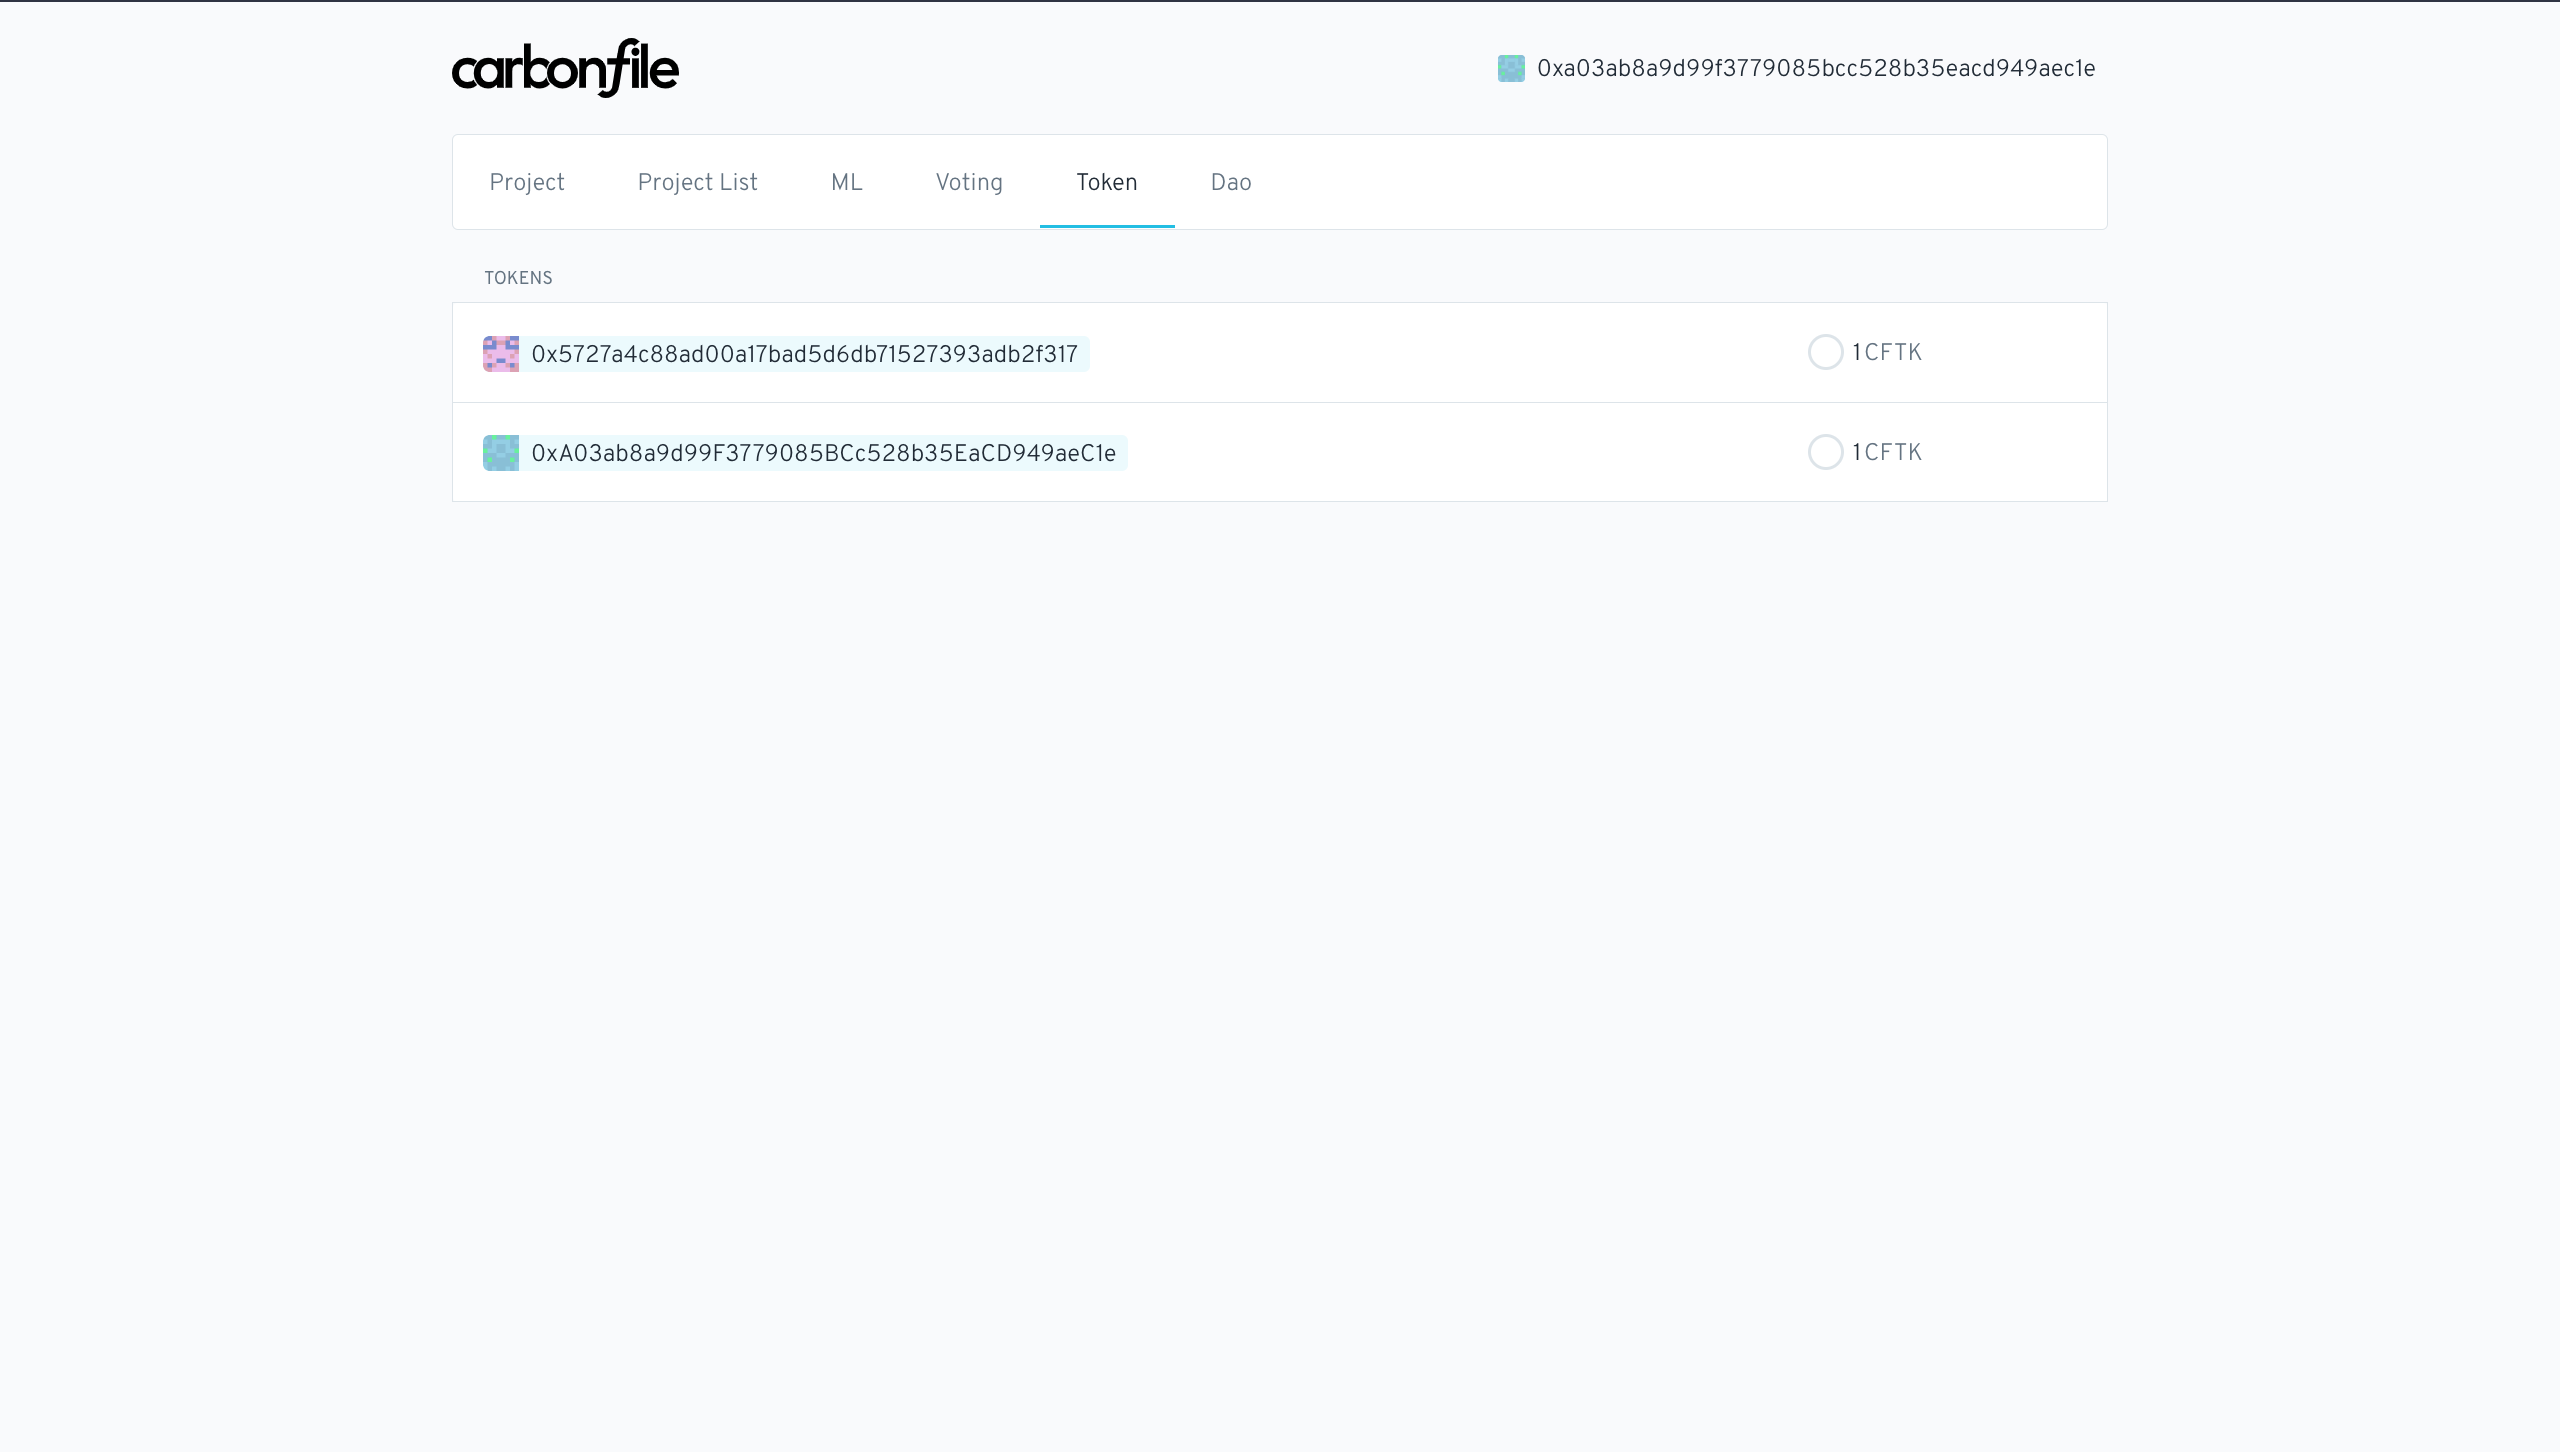
Task: Click the carbonfile logo
Action: (x=565, y=68)
